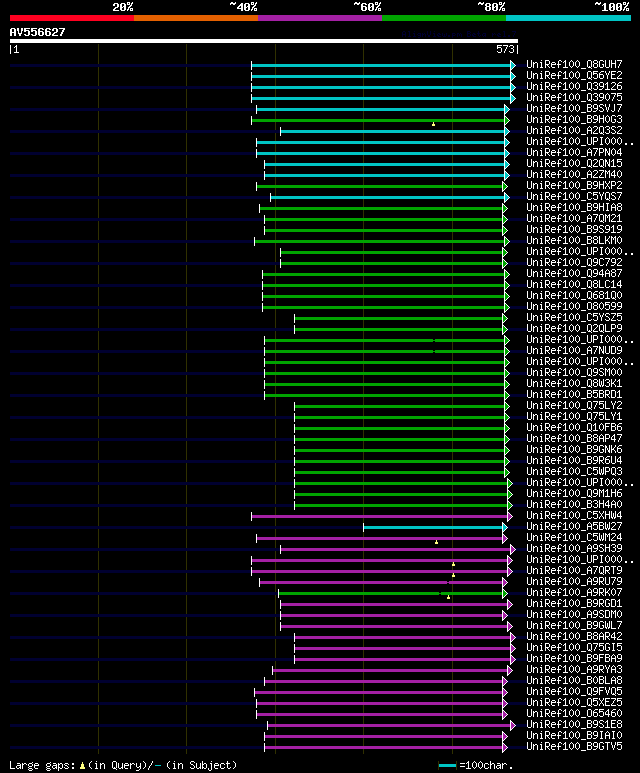Open hit UniRef100_Q56YE2
Image resolution: width=640 pixels, height=773 pixels.
click(574, 75)
